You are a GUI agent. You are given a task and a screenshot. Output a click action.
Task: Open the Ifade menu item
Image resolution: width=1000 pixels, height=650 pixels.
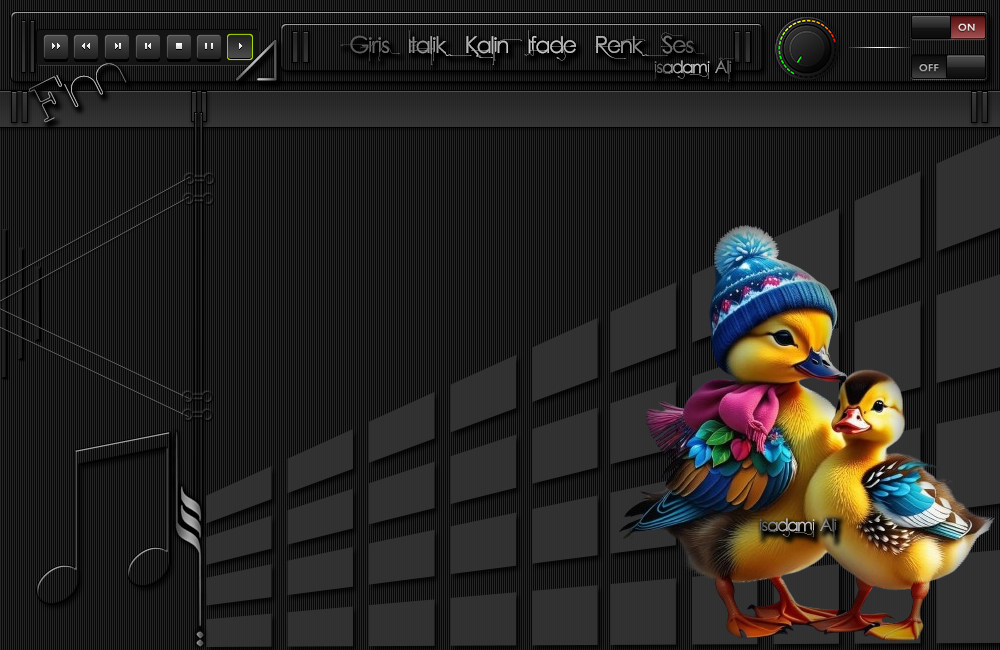(552, 46)
